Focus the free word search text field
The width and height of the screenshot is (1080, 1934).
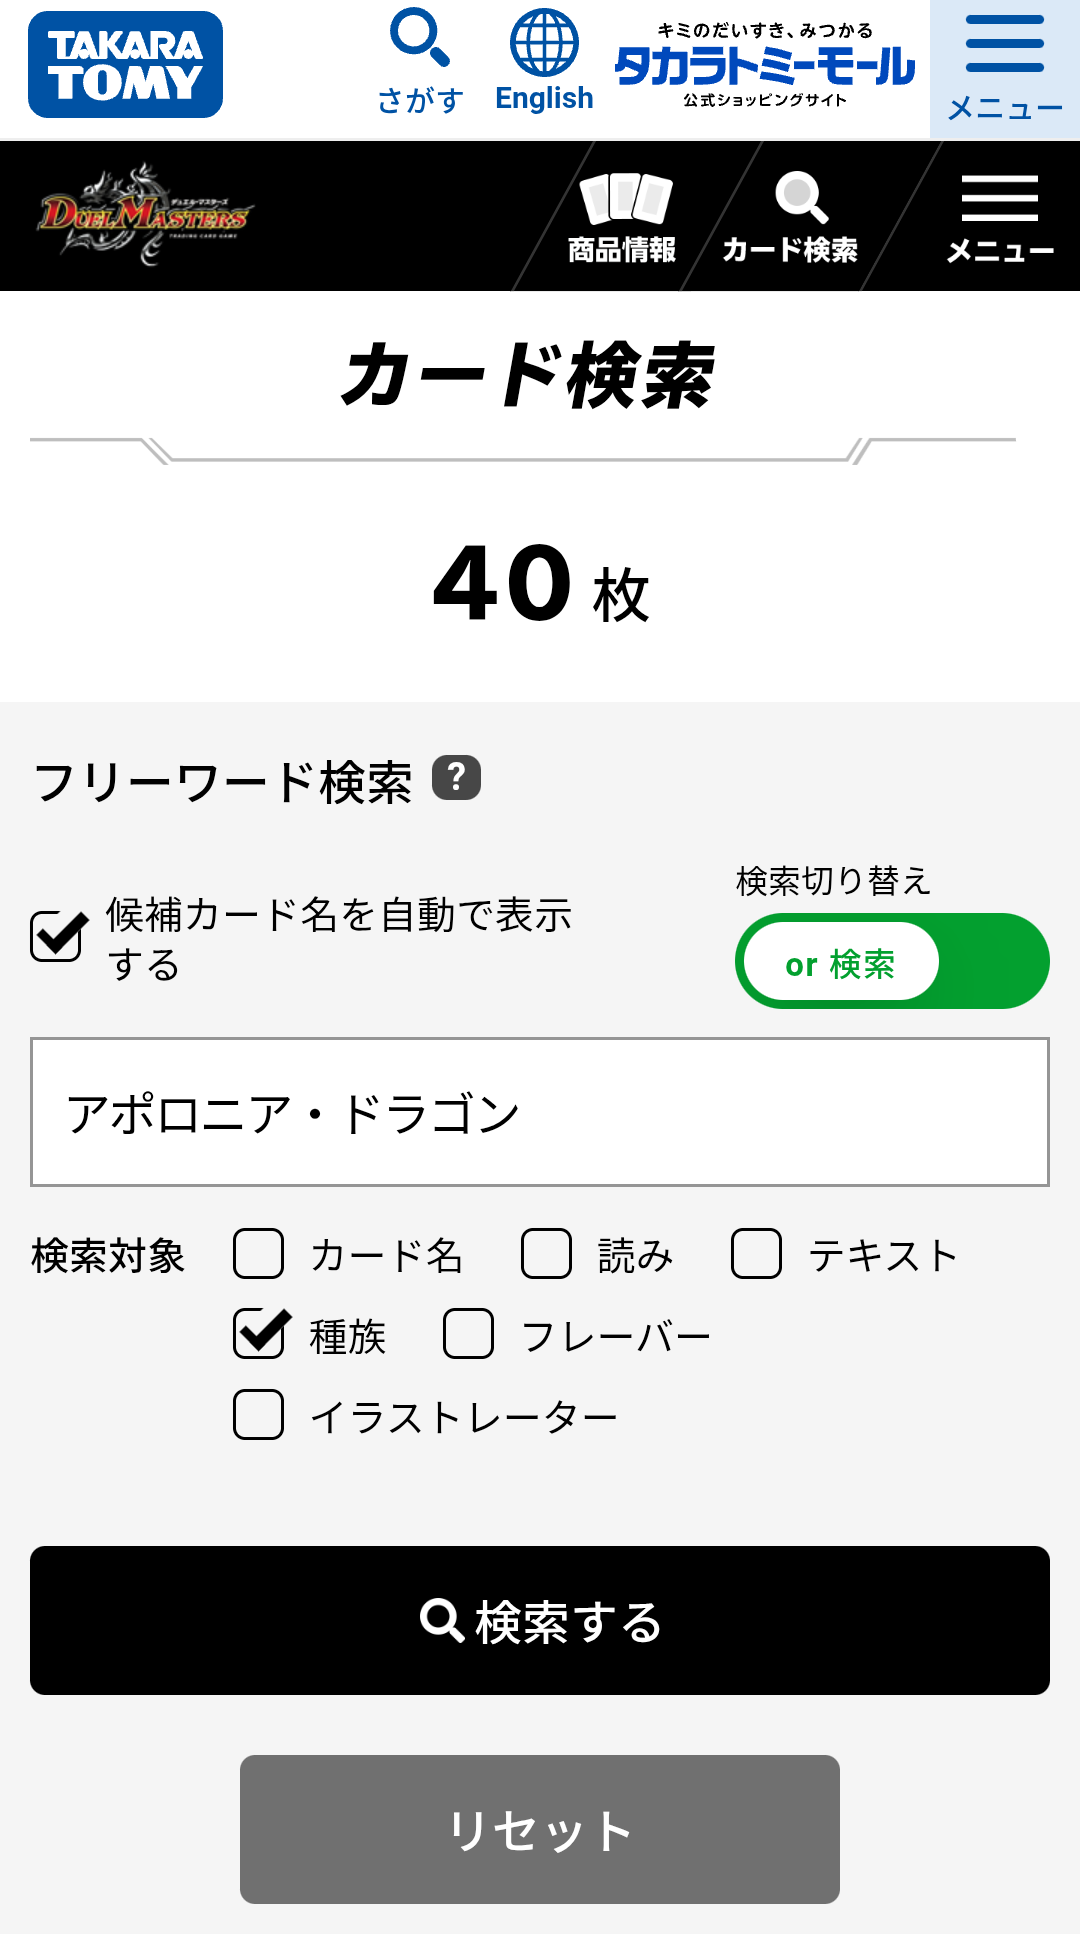pyautogui.click(x=540, y=1112)
